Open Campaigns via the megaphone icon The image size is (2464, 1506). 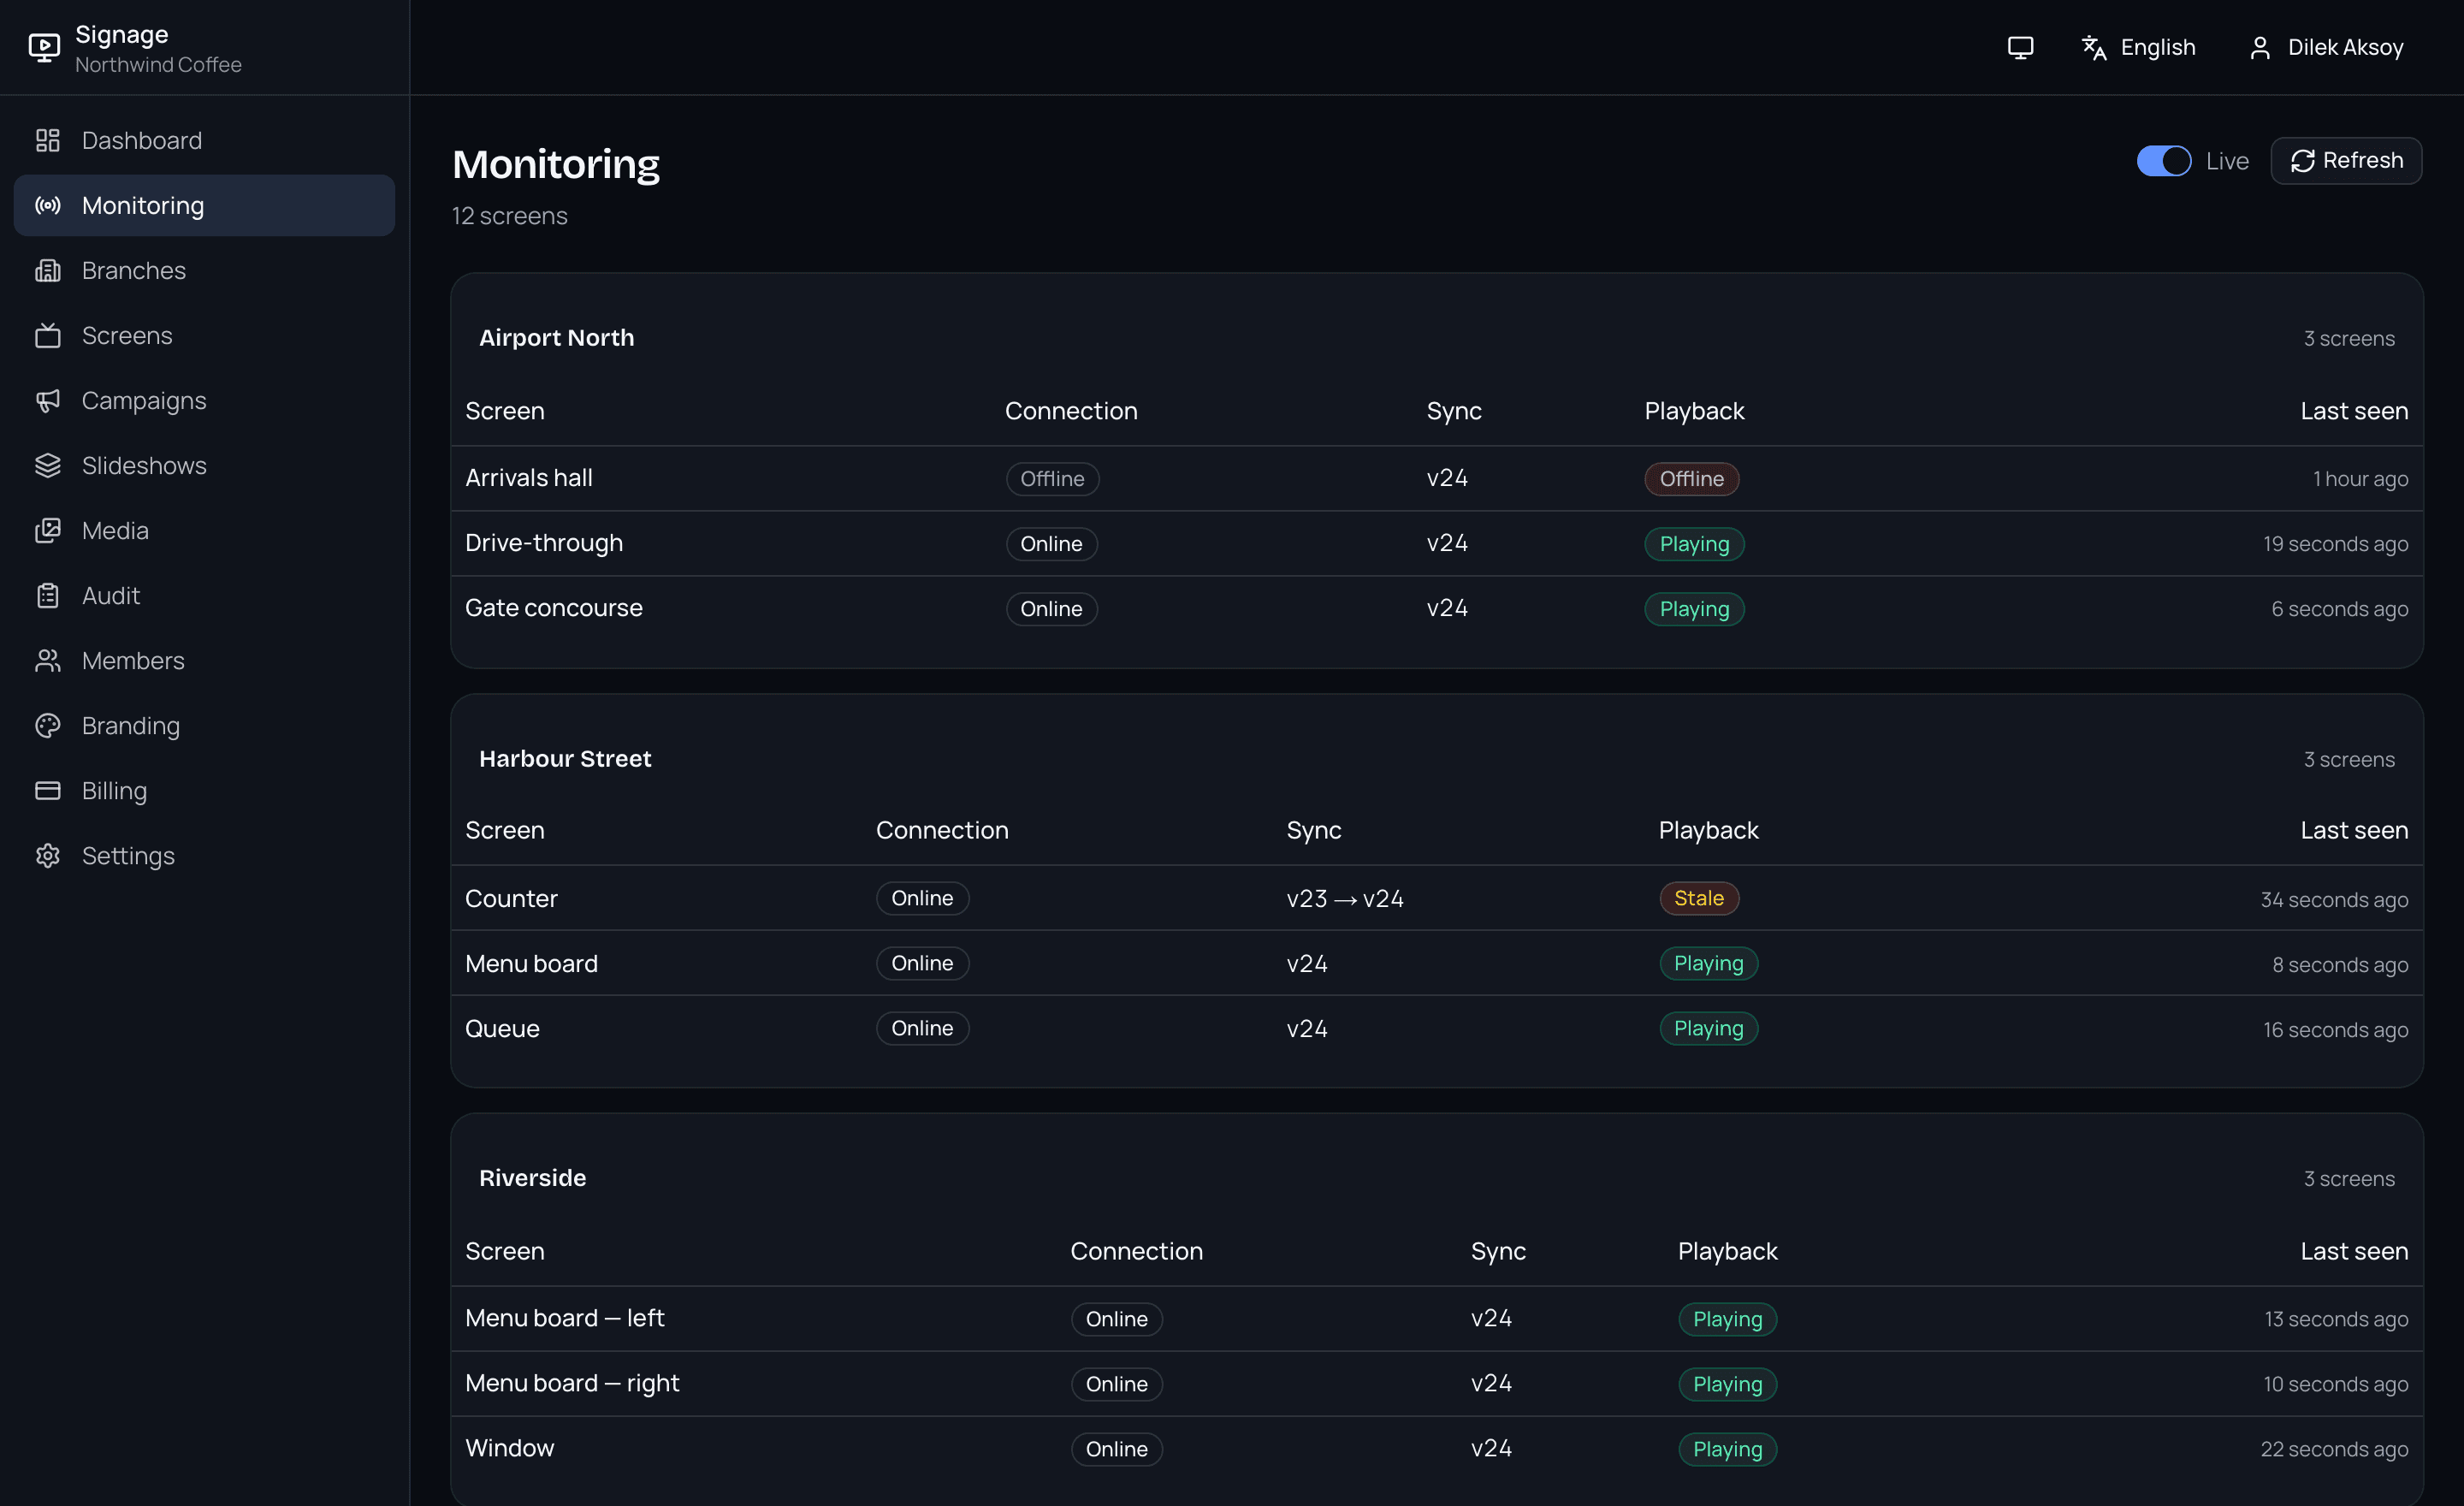click(x=48, y=400)
